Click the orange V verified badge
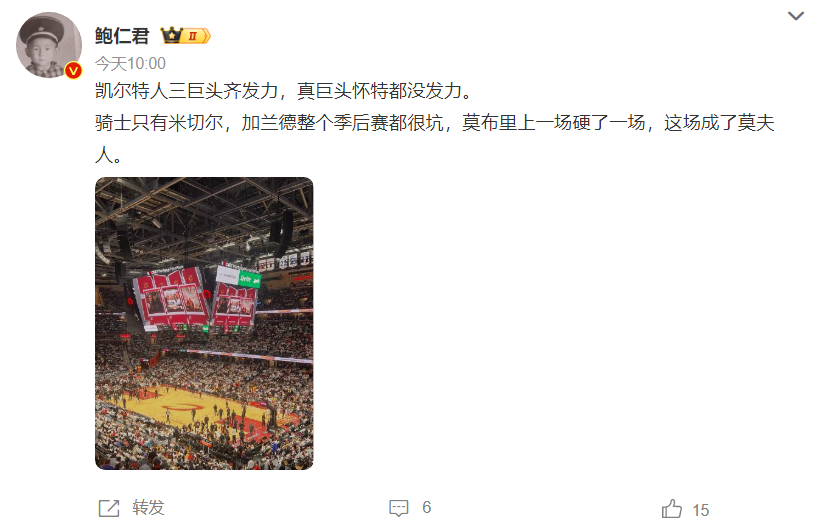 point(73,70)
